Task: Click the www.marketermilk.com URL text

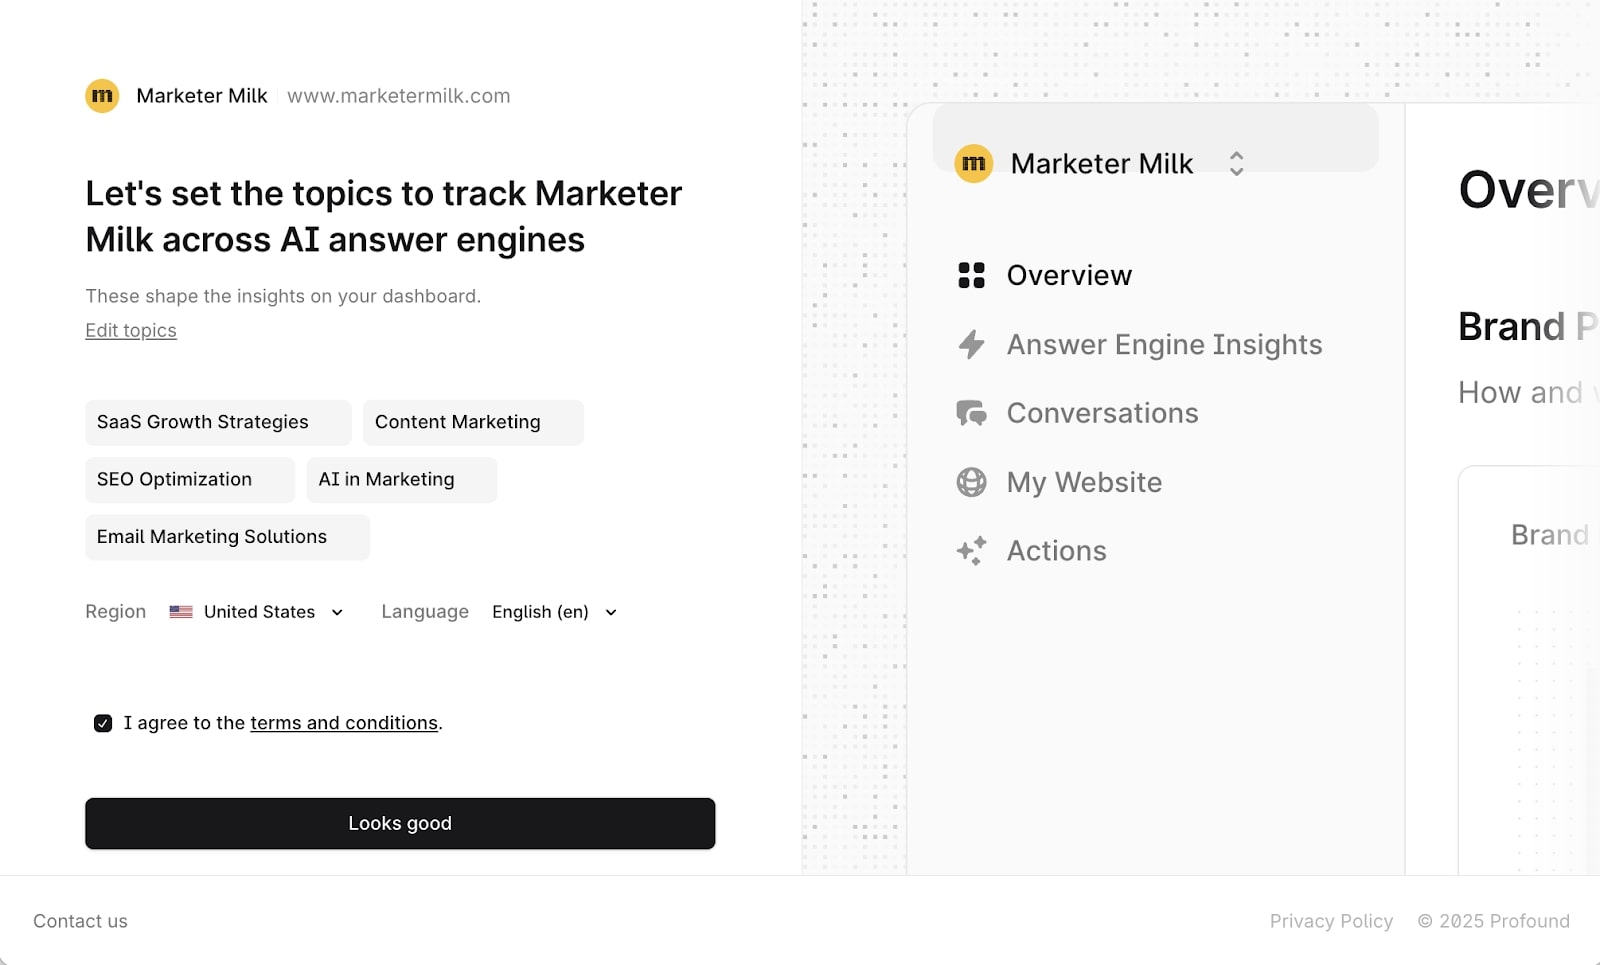Action: point(399,96)
